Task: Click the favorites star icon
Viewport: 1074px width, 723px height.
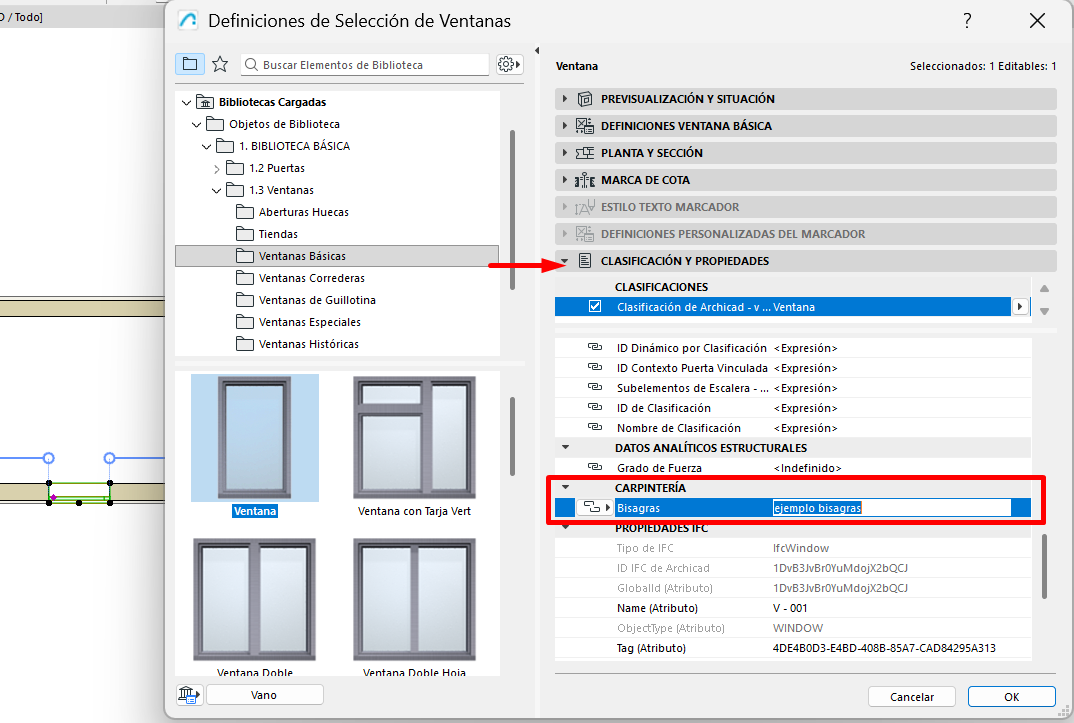Action: pos(220,64)
